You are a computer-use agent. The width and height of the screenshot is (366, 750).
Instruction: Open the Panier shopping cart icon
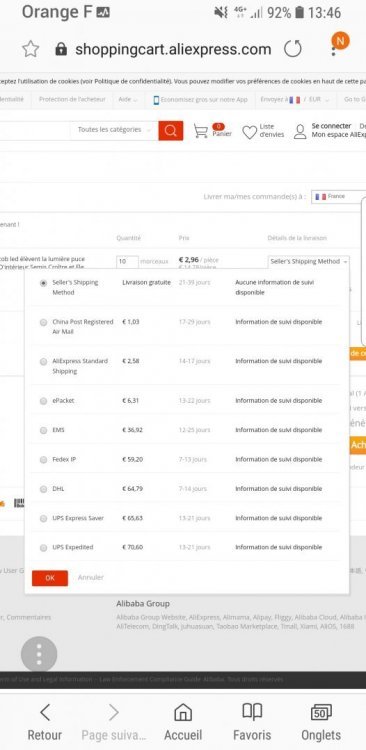[201, 131]
